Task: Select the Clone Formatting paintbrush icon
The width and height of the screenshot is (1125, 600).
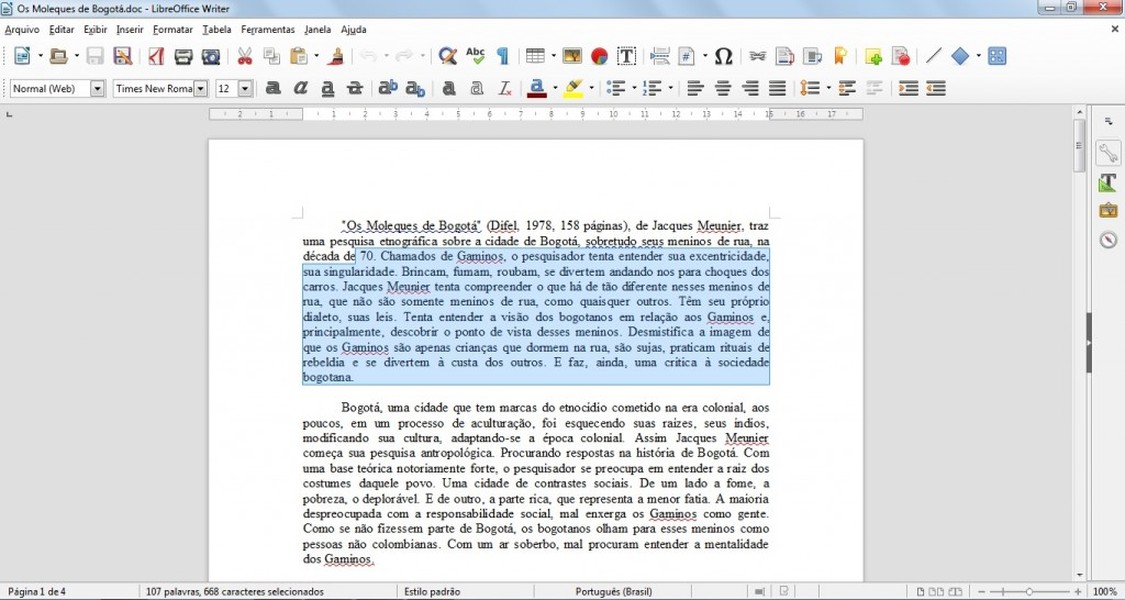Action: 336,57
